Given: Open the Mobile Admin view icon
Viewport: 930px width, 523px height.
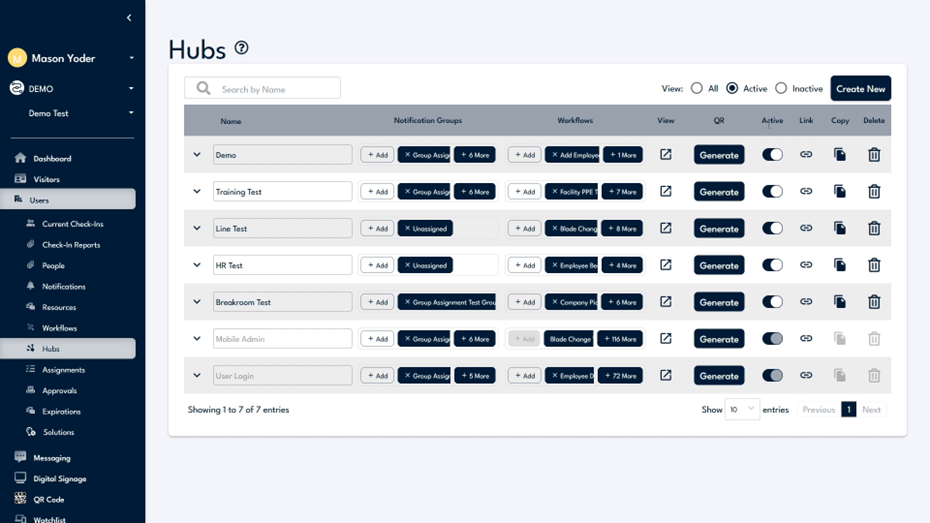Looking at the screenshot, I should coord(666,339).
